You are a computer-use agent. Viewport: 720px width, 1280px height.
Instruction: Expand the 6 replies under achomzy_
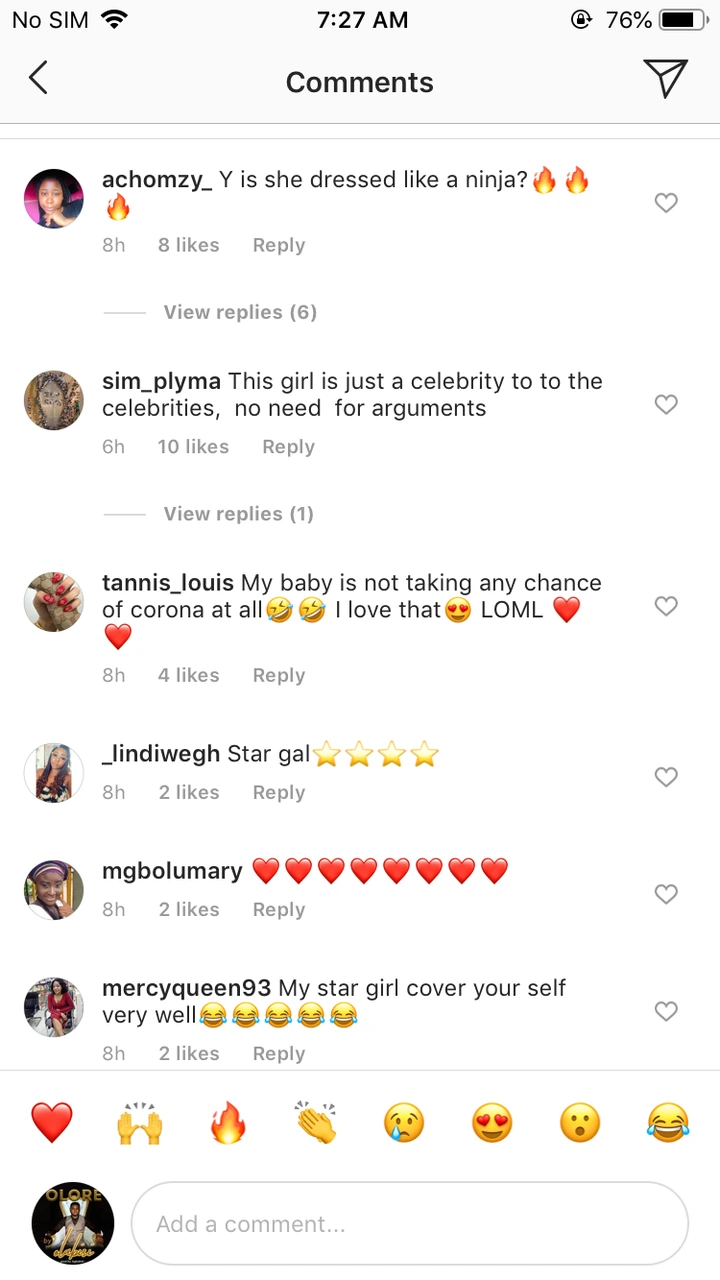[240, 312]
